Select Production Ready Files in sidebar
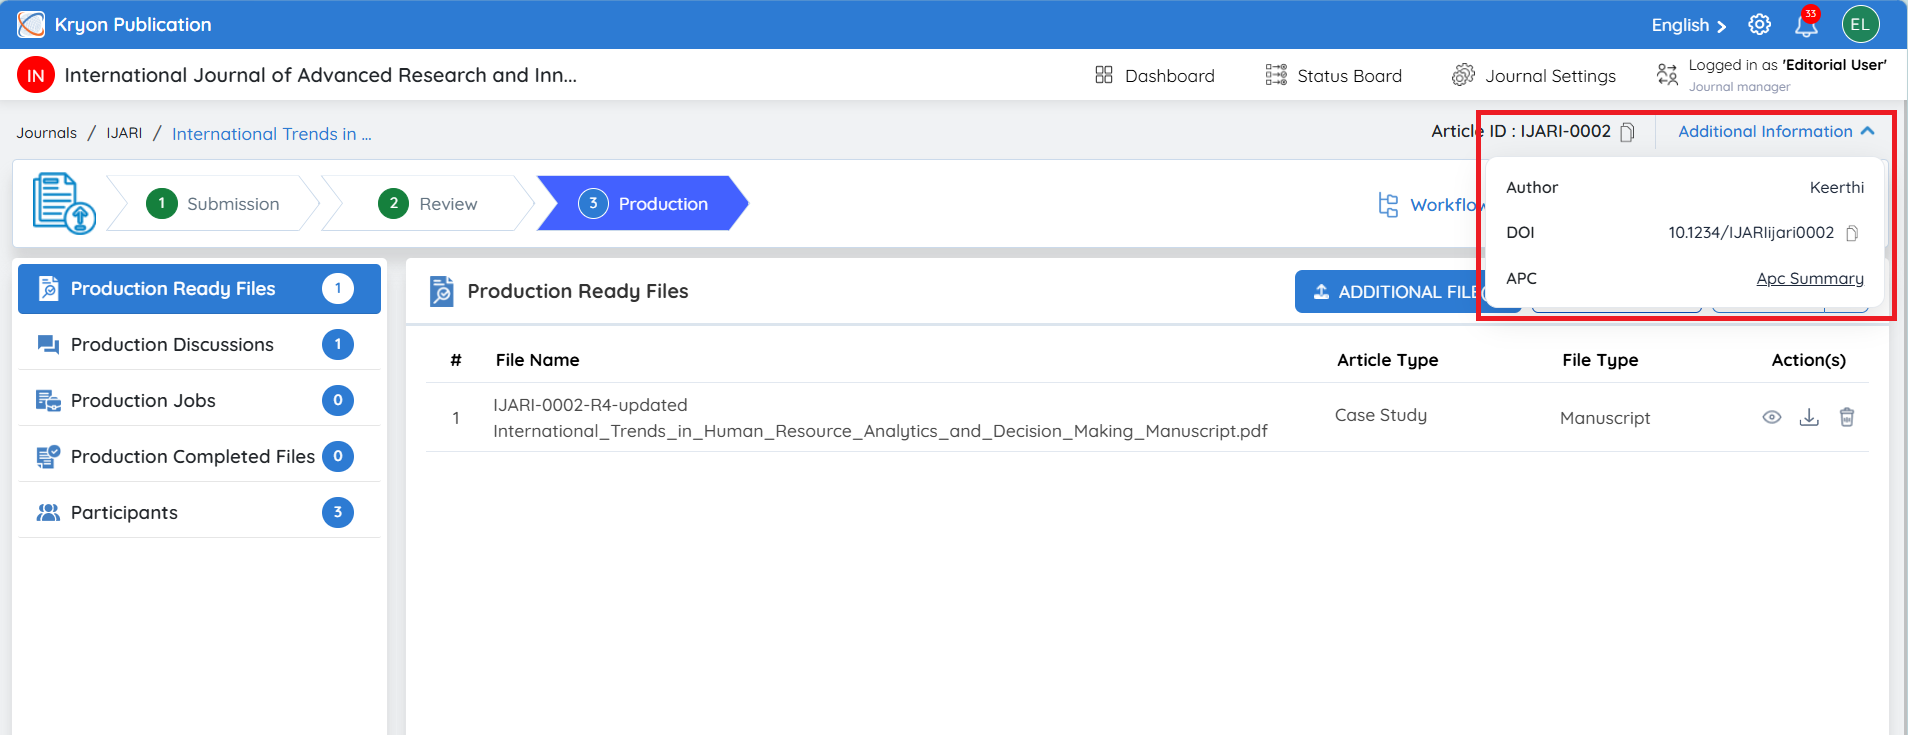1908x735 pixels. point(199,289)
